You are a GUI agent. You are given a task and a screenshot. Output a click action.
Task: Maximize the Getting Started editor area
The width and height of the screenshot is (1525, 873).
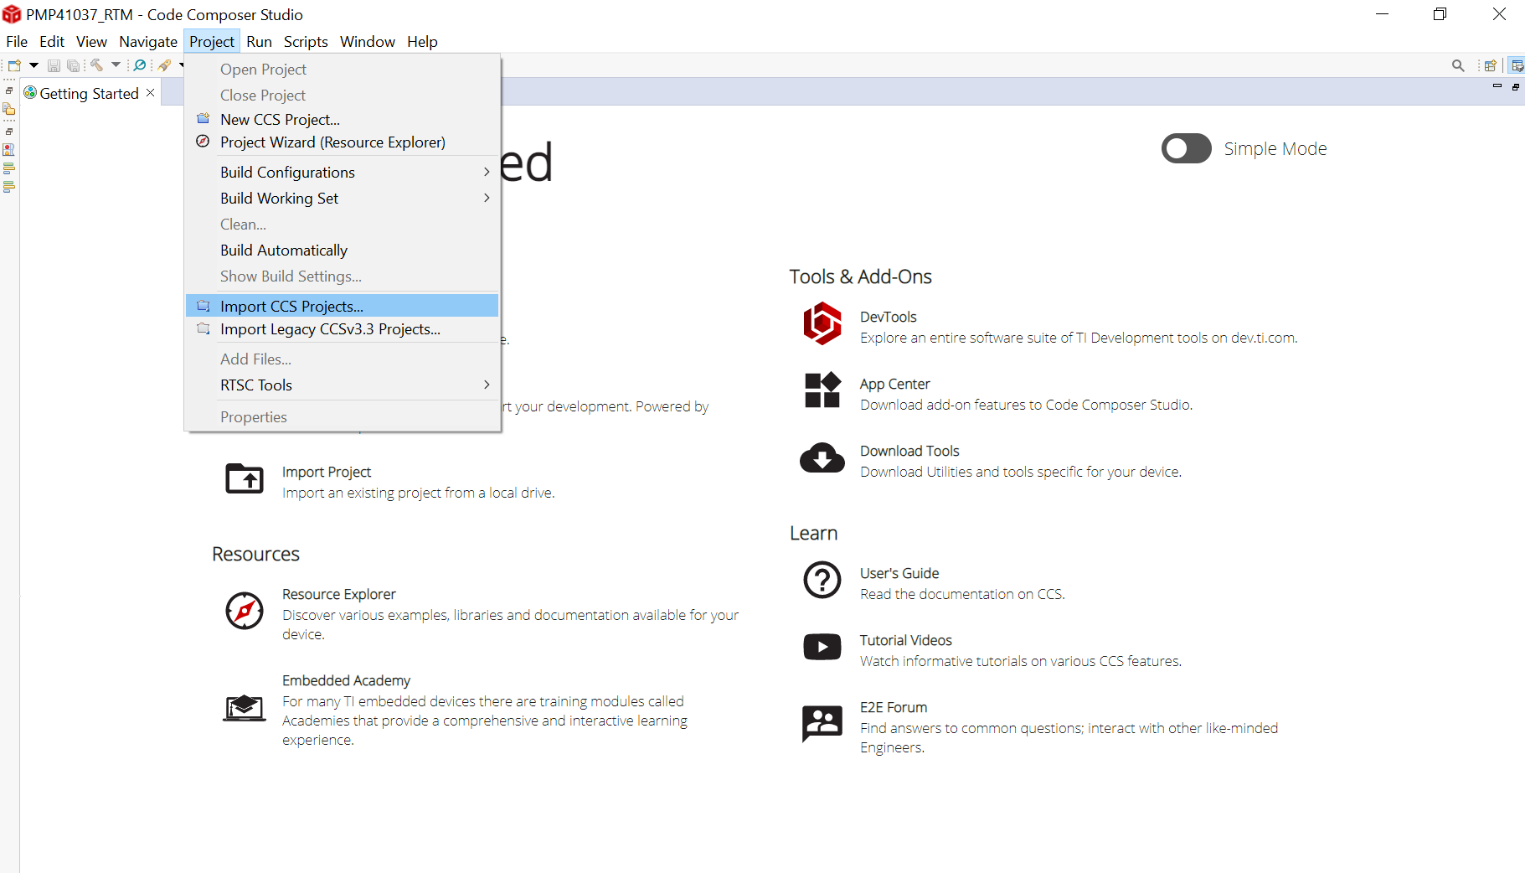tap(1516, 87)
